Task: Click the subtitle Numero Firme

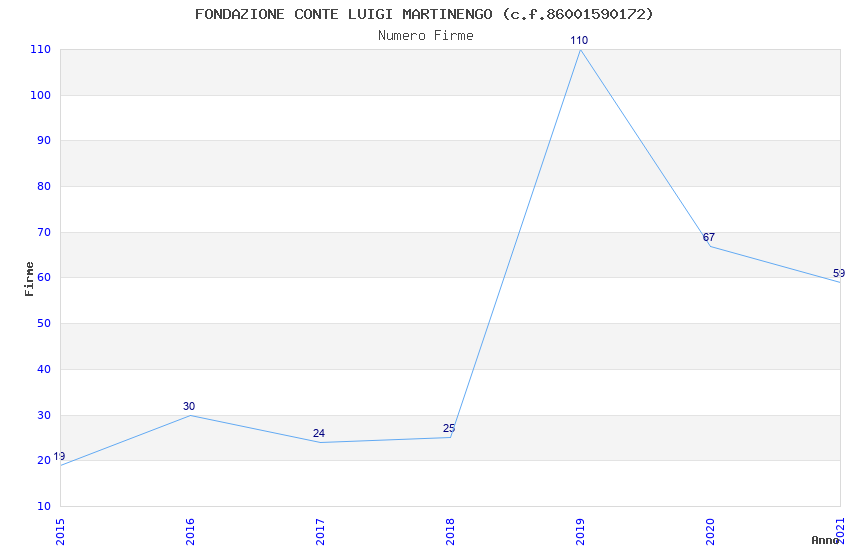Action: click(426, 36)
